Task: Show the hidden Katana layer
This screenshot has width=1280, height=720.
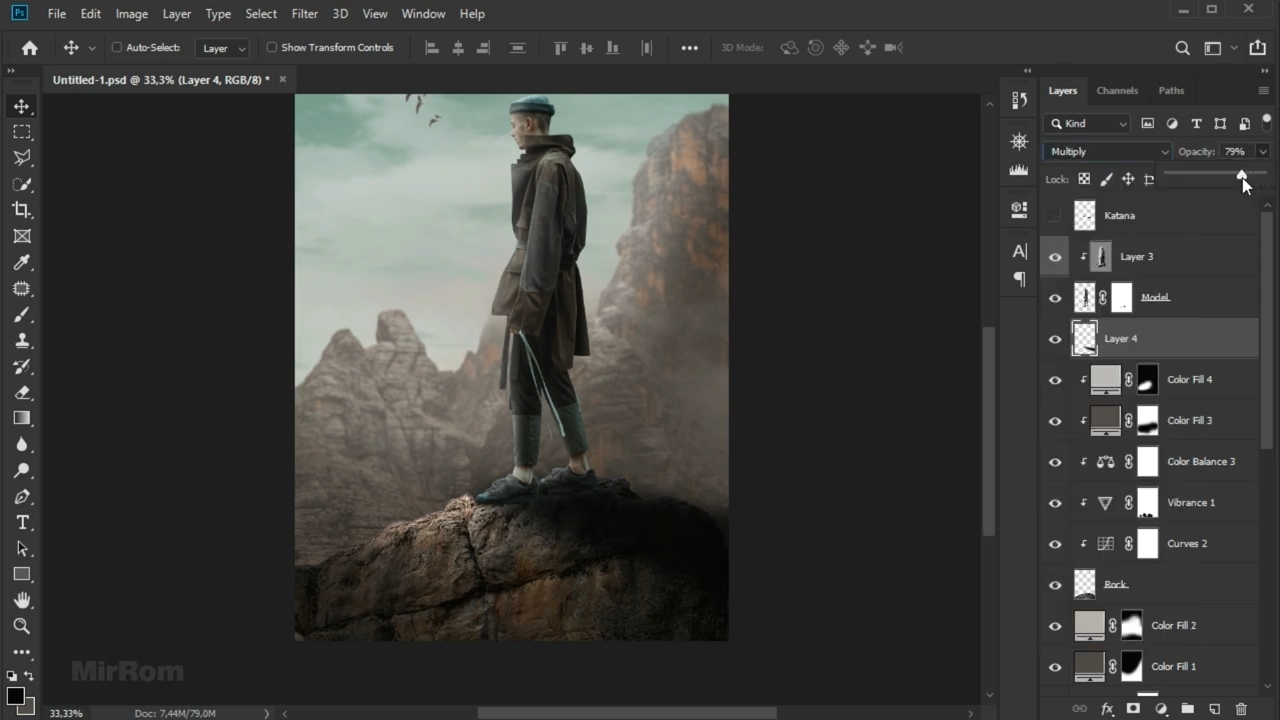Action: point(1055,216)
